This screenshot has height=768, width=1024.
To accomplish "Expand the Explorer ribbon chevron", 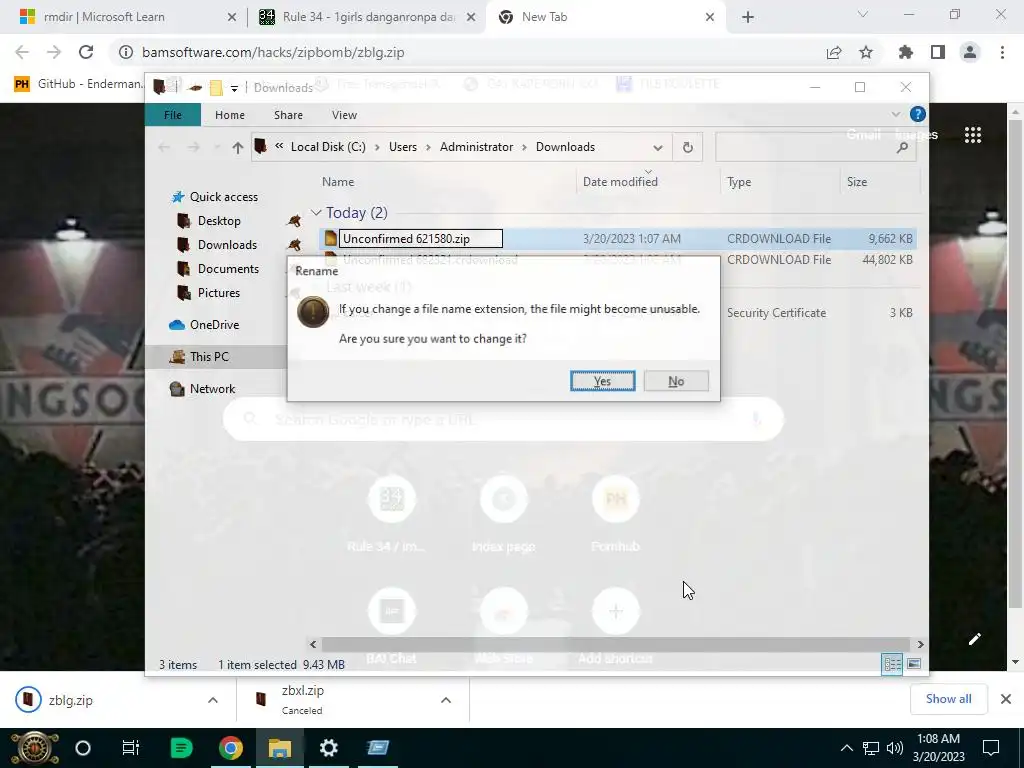I will coord(895,114).
